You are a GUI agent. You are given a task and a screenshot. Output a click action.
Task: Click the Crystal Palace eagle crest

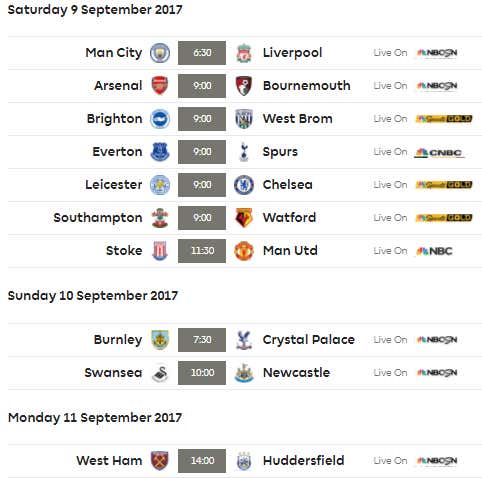pos(244,340)
